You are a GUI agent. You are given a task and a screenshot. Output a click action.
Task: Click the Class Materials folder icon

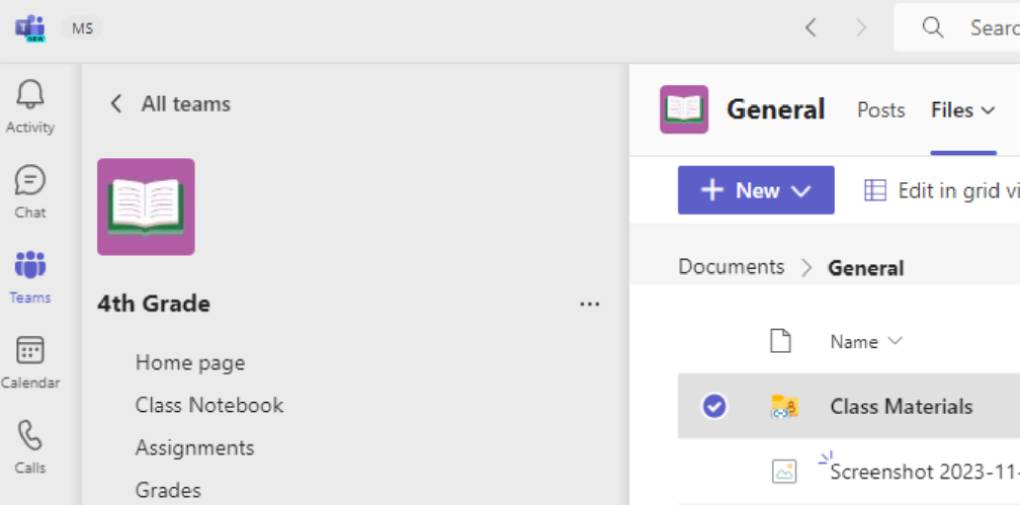click(785, 407)
